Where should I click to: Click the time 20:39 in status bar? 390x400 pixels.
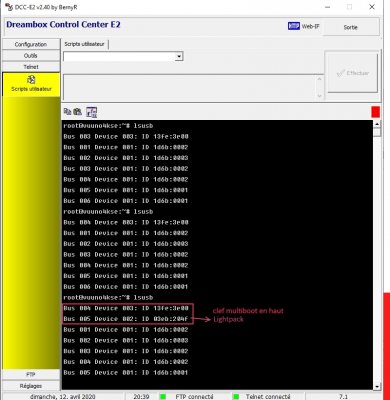pos(141,397)
